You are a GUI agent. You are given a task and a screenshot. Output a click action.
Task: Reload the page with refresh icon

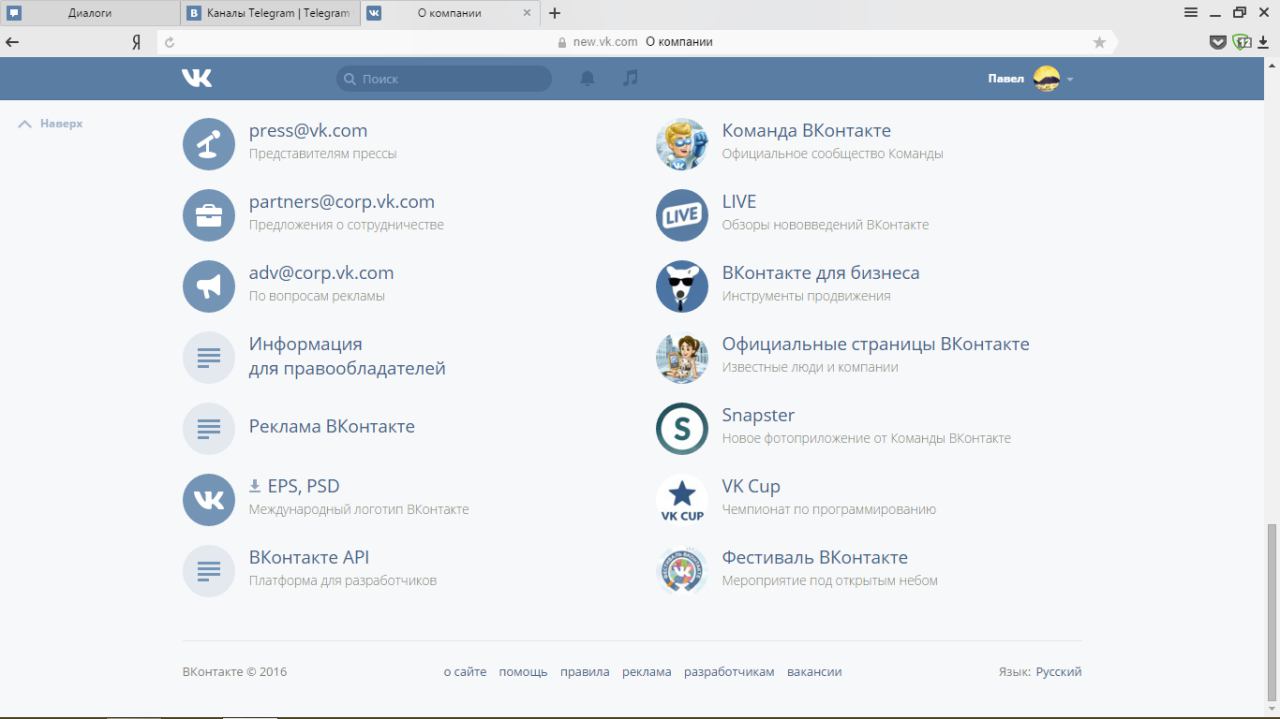coord(169,42)
